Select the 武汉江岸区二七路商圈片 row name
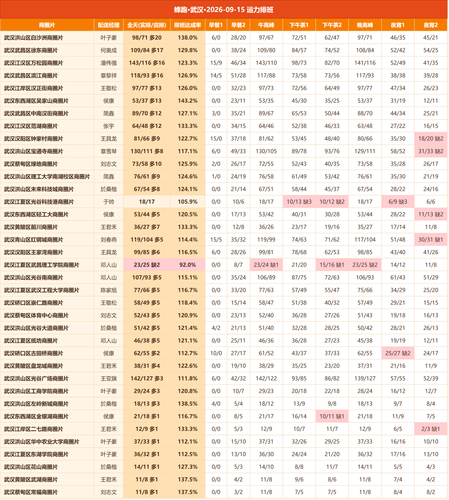 (33, 429)
